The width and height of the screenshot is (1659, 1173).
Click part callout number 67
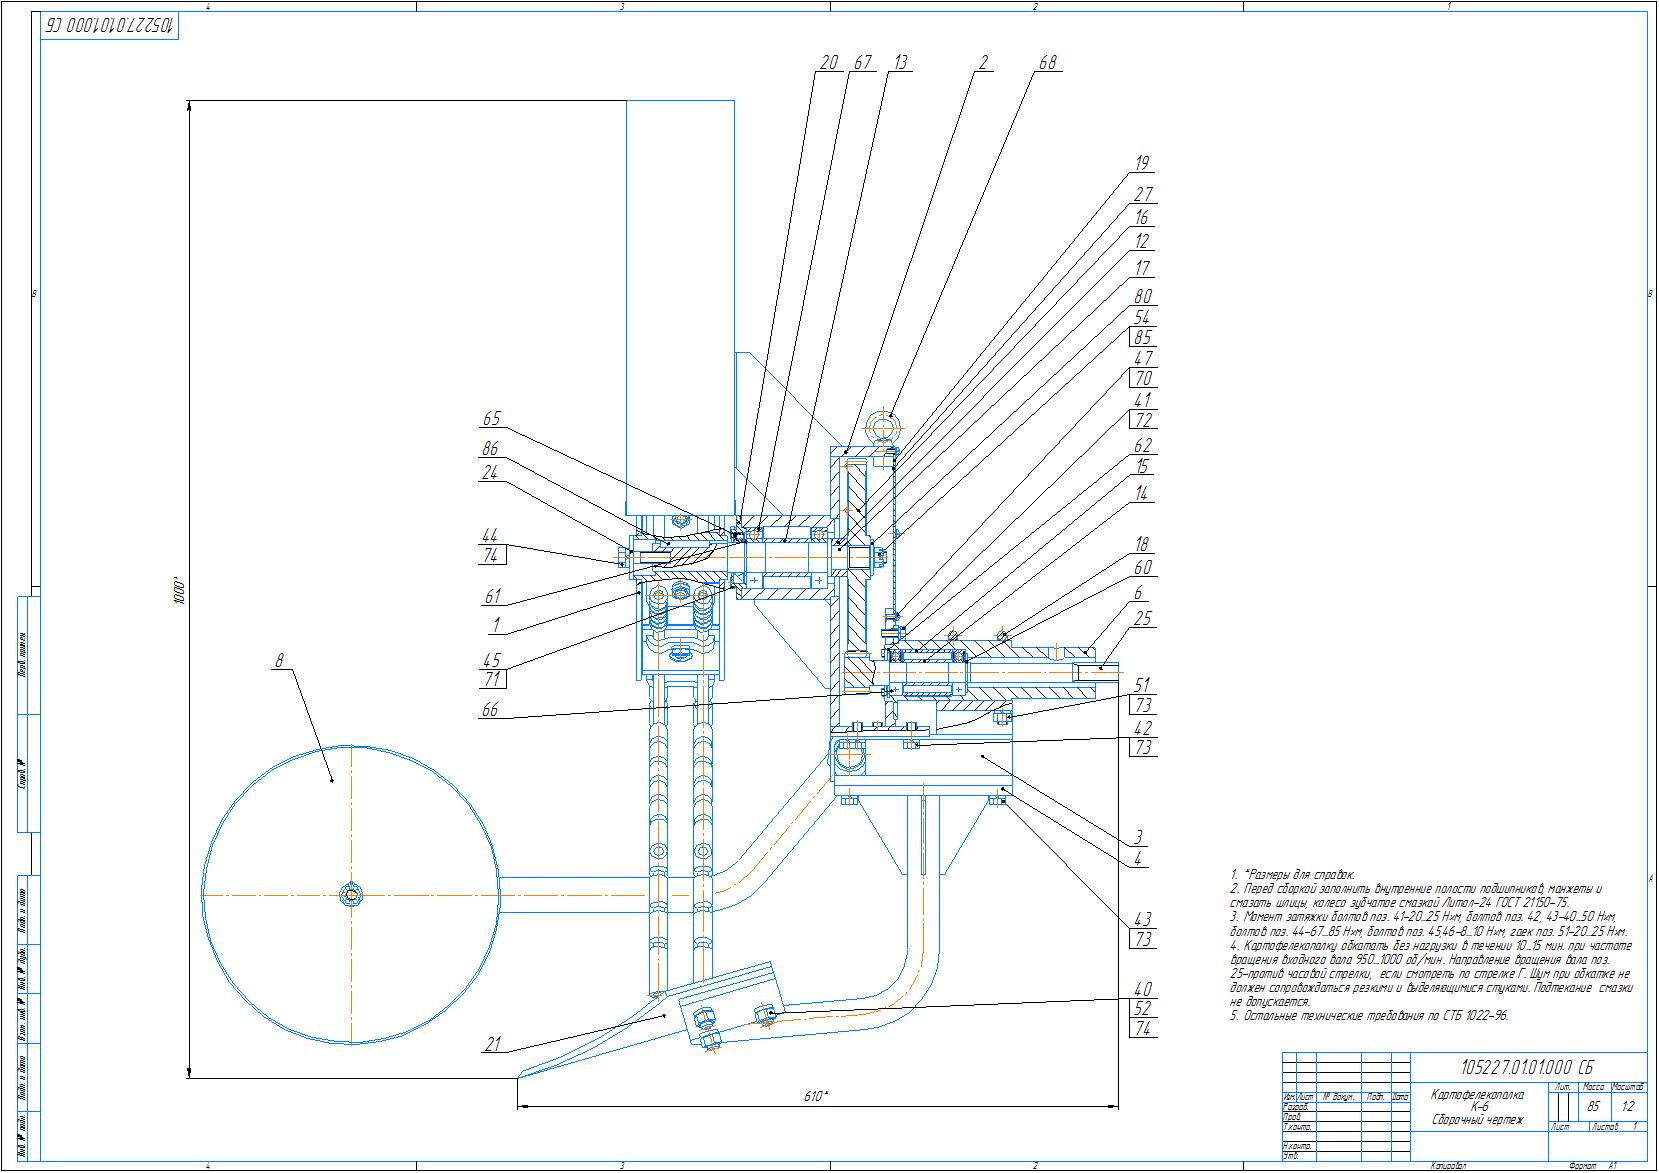pyautogui.click(x=861, y=63)
